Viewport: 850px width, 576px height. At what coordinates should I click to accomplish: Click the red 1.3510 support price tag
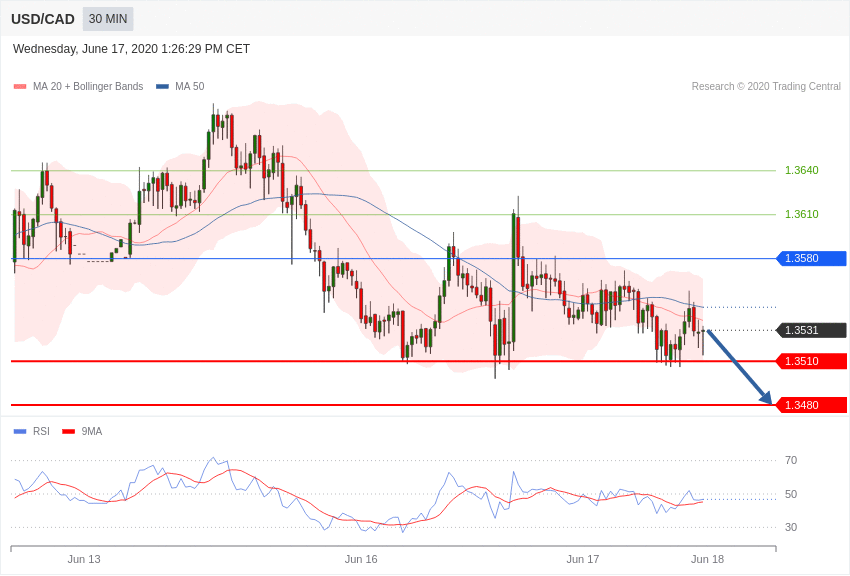click(x=812, y=361)
